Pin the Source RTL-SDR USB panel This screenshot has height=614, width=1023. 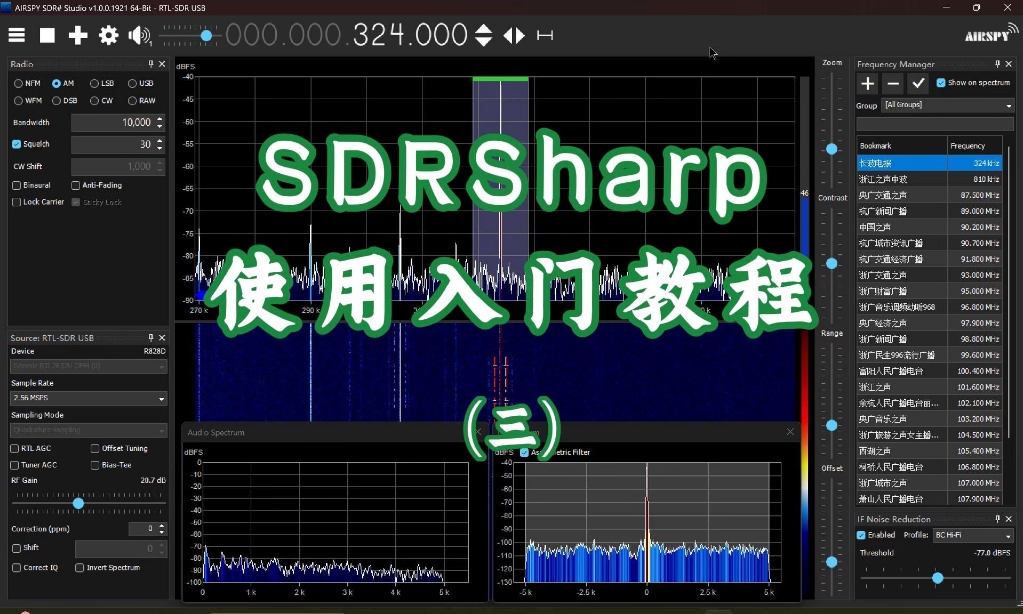coord(151,337)
